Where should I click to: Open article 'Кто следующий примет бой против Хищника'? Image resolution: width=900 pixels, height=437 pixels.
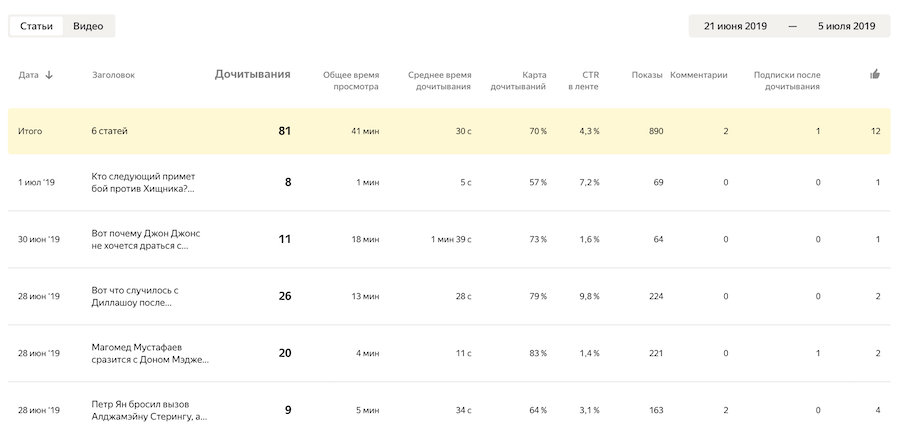(143, 182)
